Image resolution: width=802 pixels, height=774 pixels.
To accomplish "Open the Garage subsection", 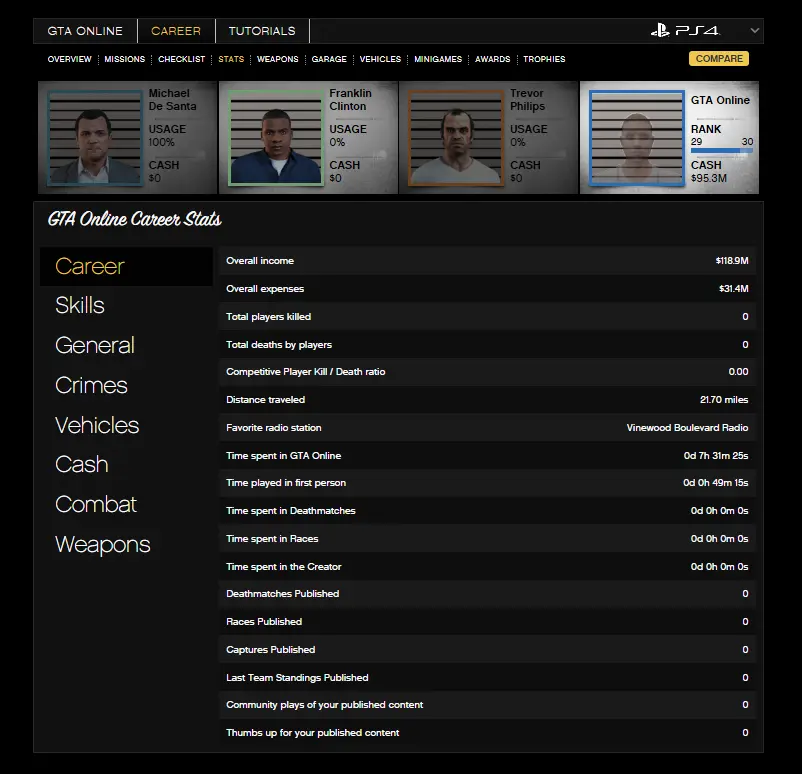I will [x=329, y=59].
